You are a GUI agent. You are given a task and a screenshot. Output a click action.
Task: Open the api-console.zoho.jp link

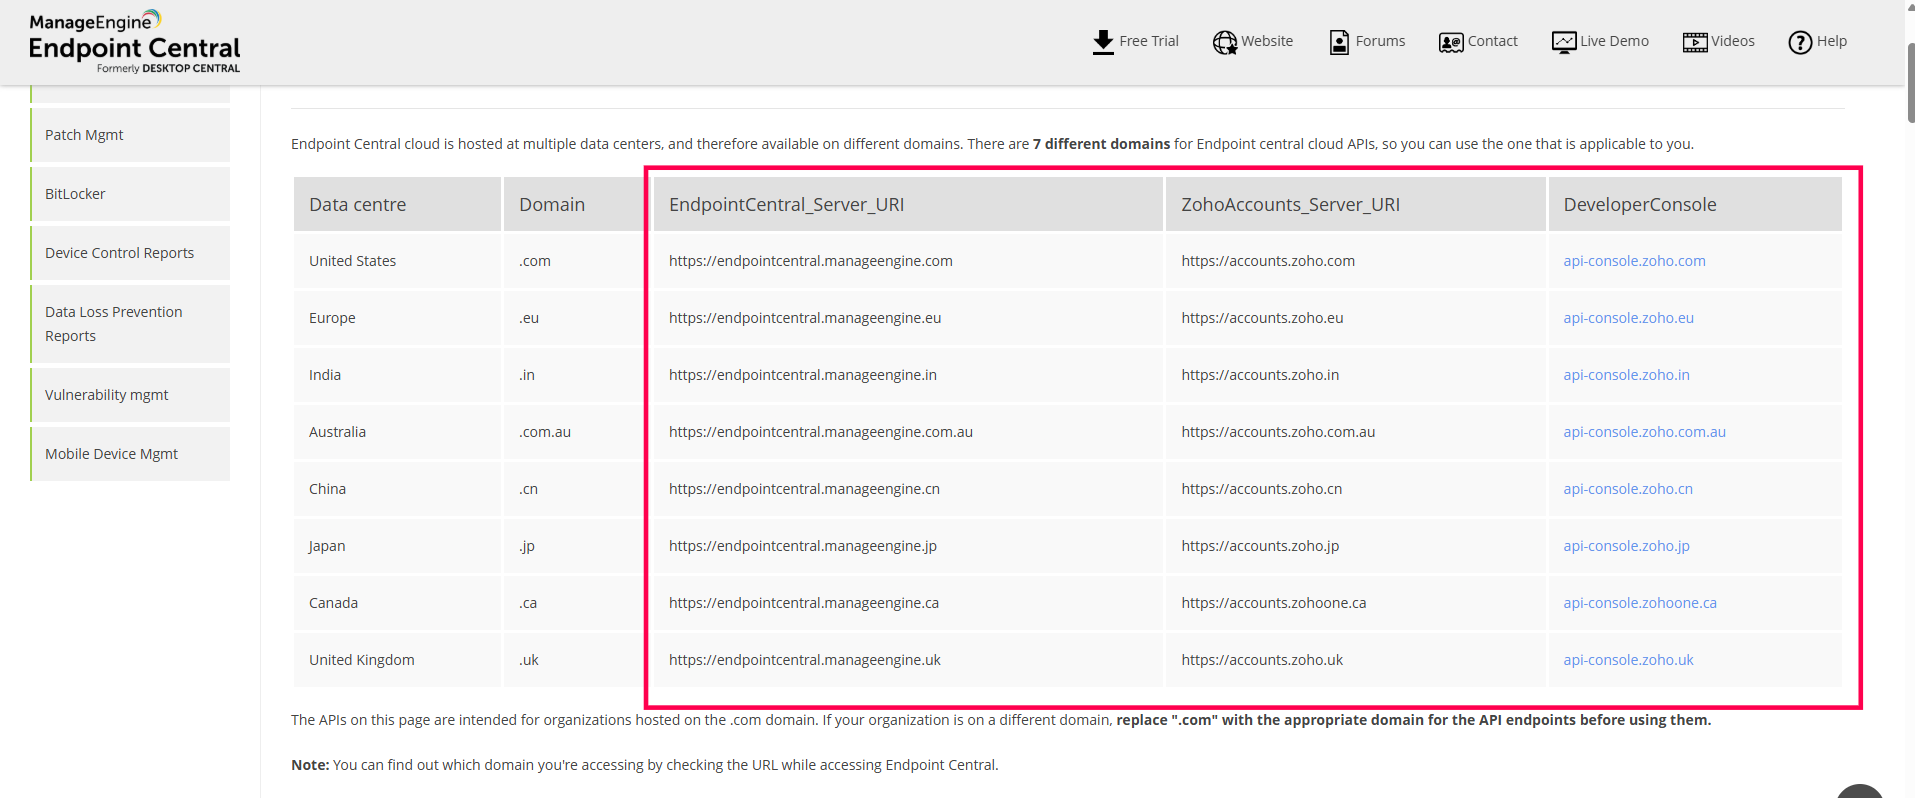1626,546
